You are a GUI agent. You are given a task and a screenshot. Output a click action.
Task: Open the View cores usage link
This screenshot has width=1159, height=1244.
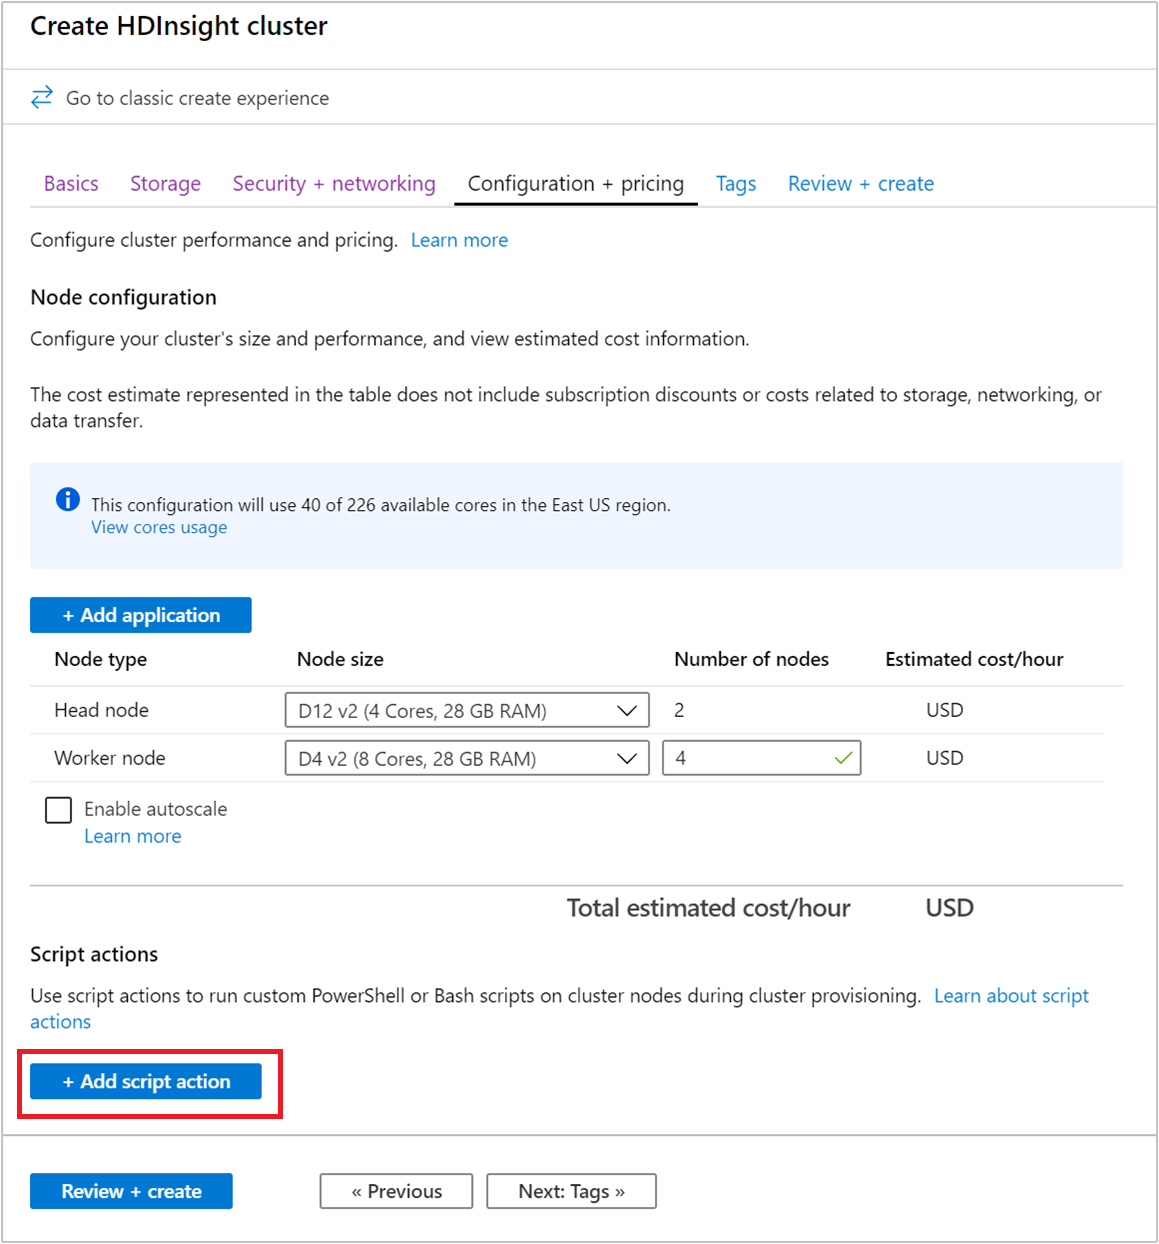(x=158, y=527)
